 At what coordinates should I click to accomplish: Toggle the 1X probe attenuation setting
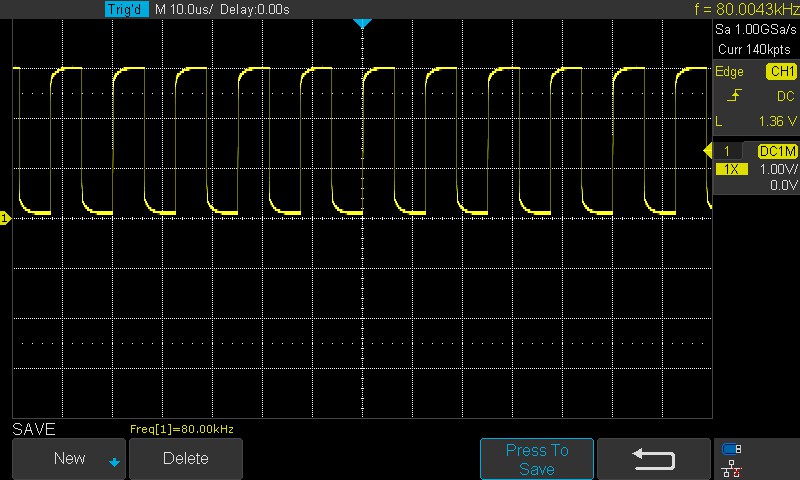click(x=732, y=169)
